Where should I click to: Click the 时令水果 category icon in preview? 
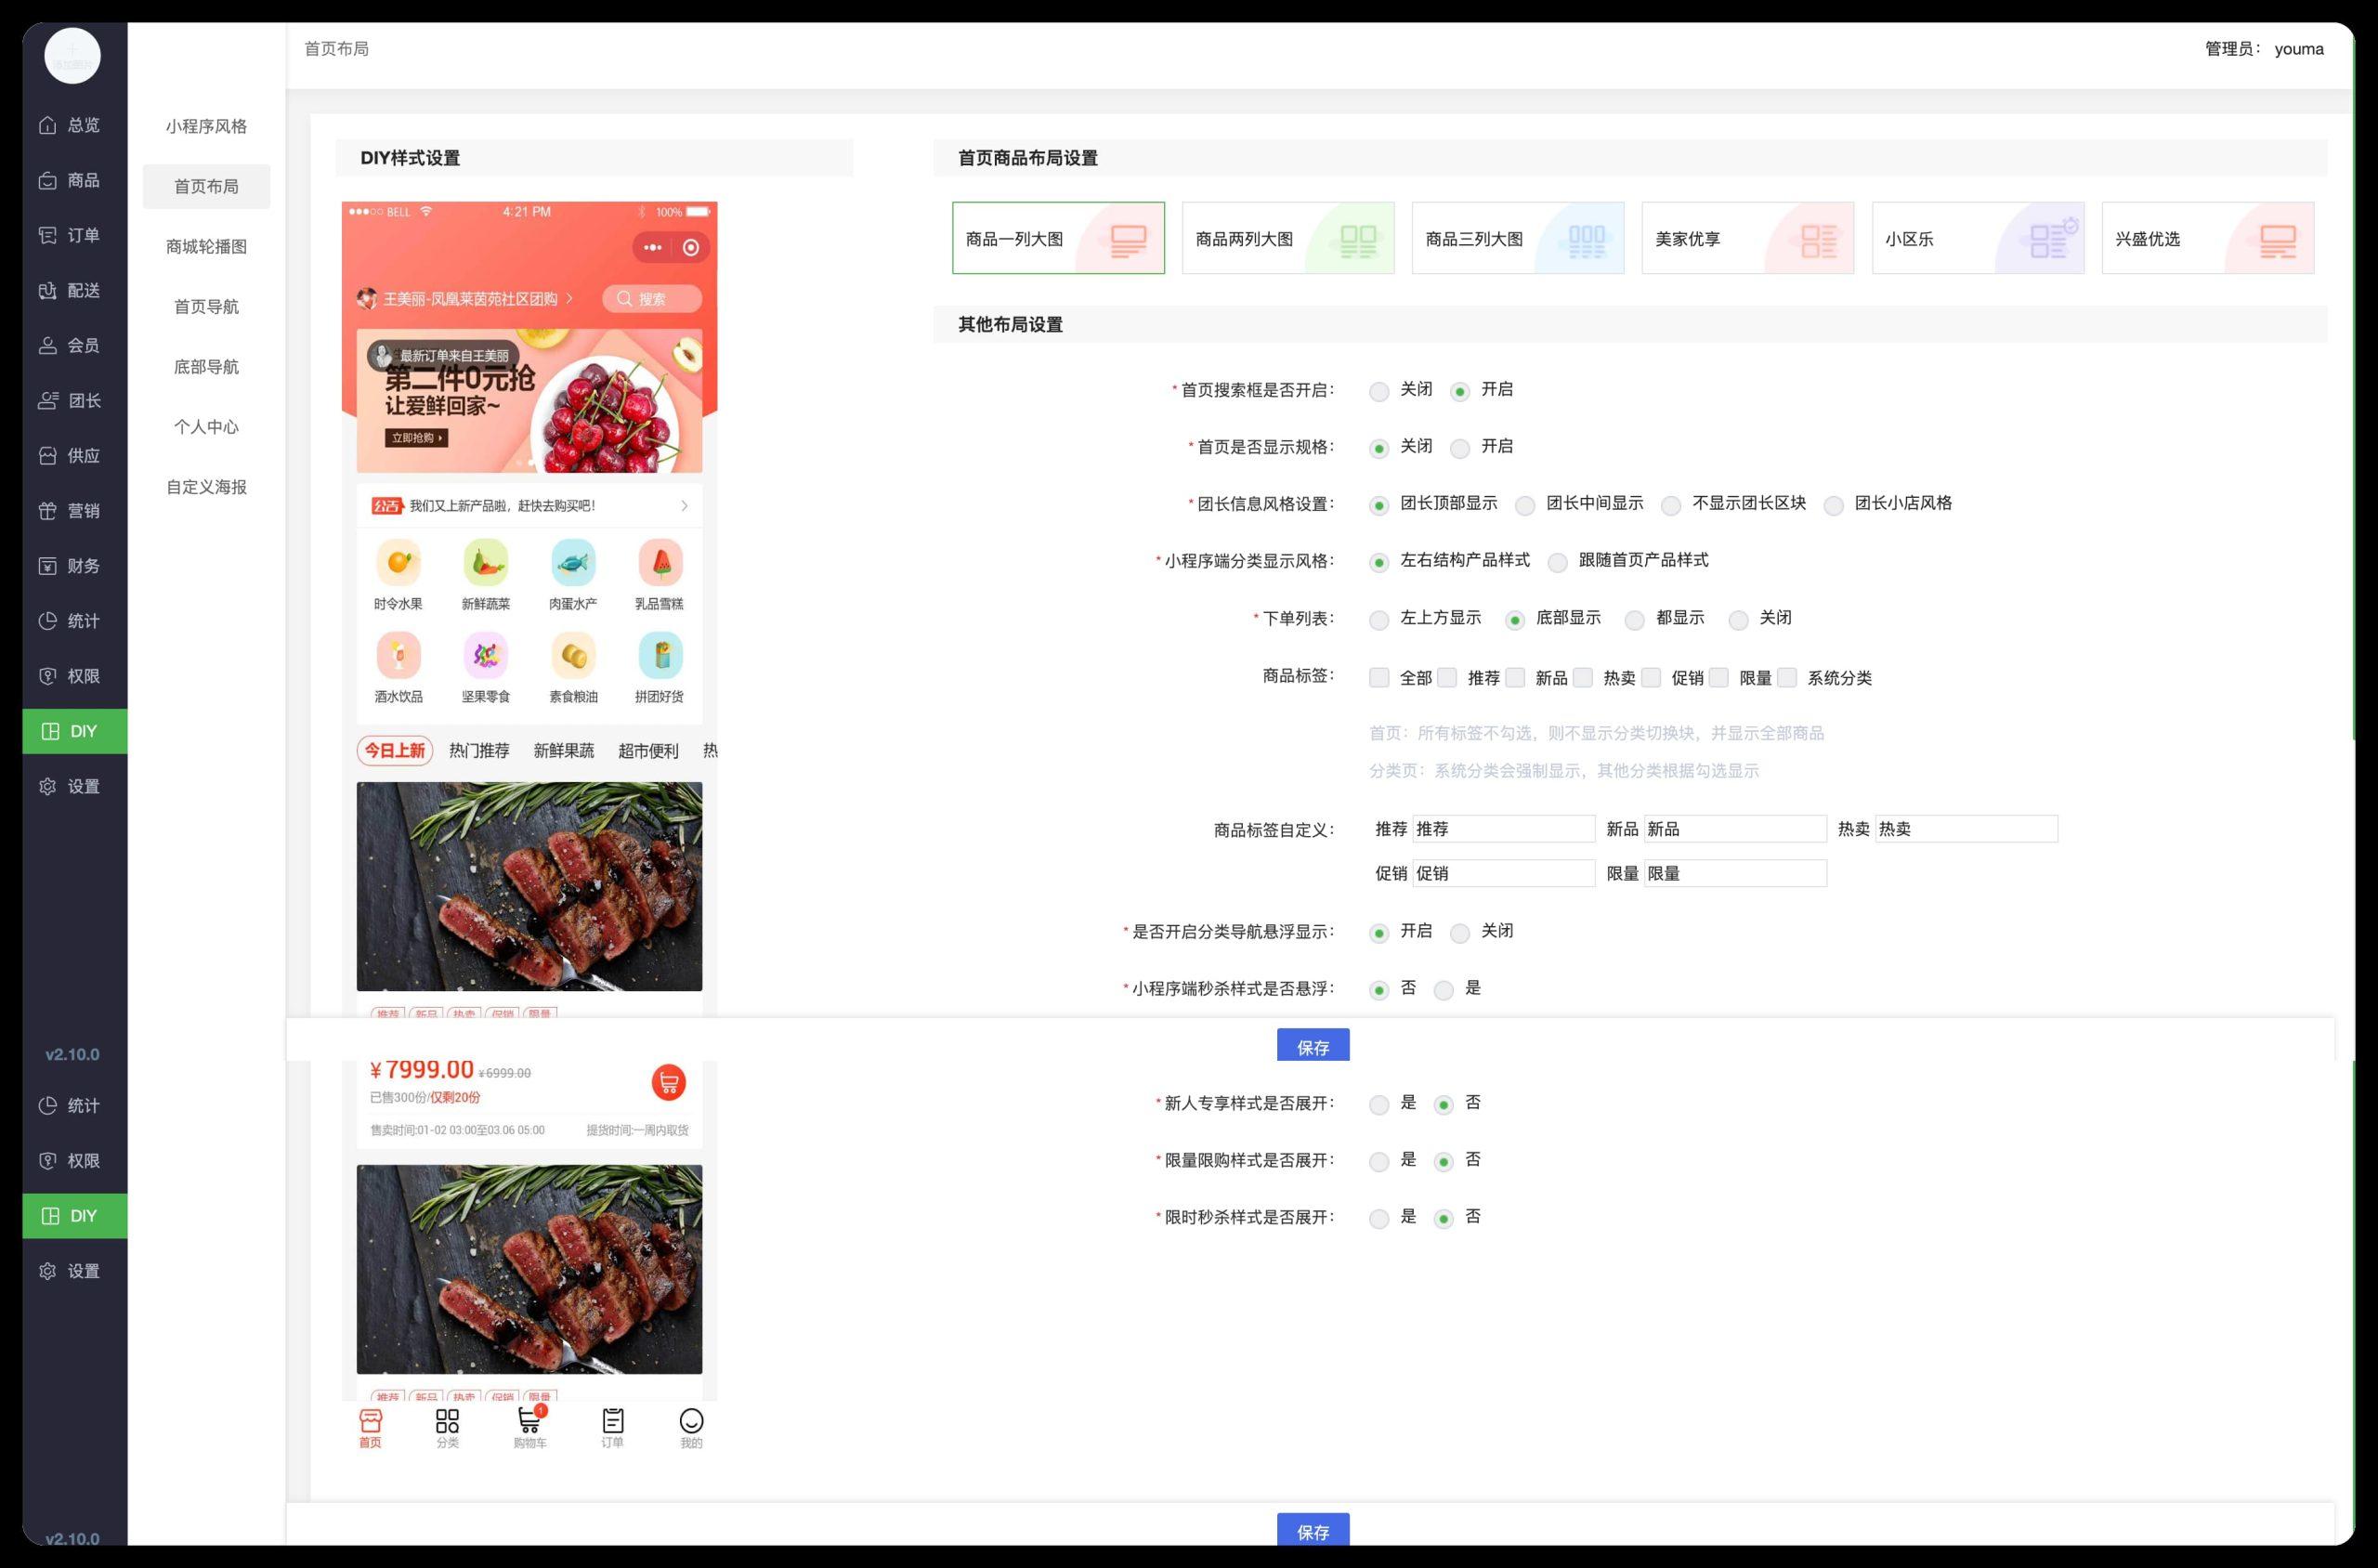398,562
